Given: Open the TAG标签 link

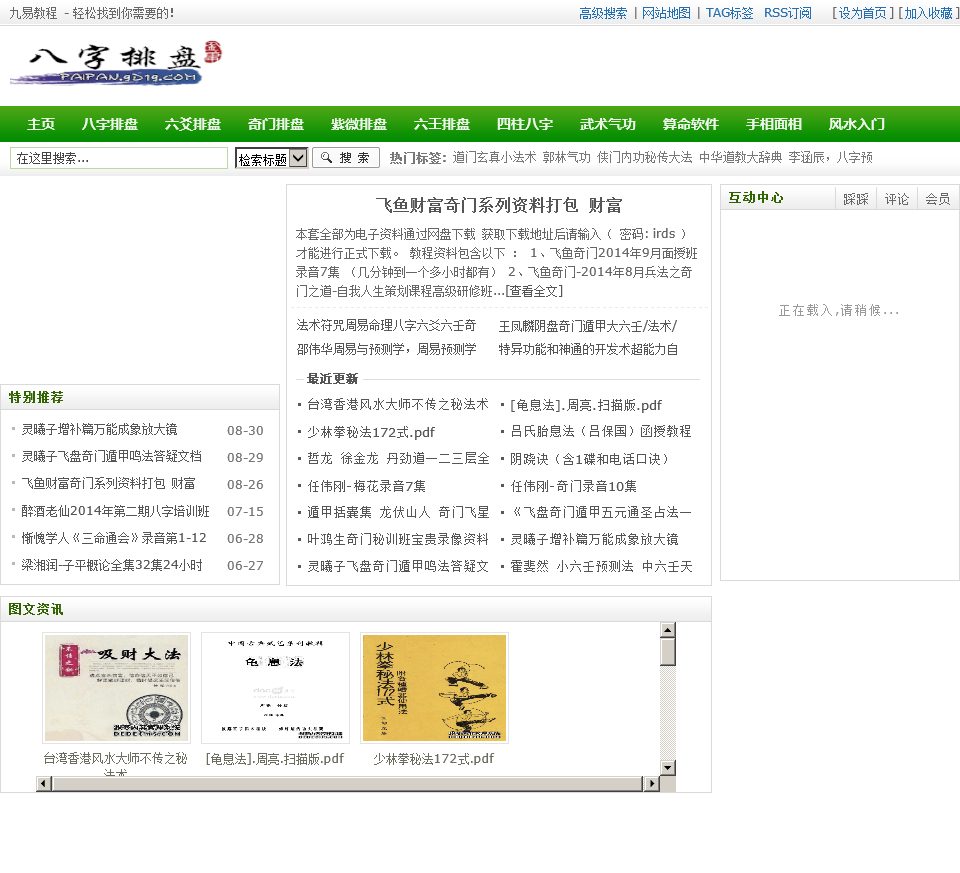Looking at the screenshot, I should (x=729, y=13).
